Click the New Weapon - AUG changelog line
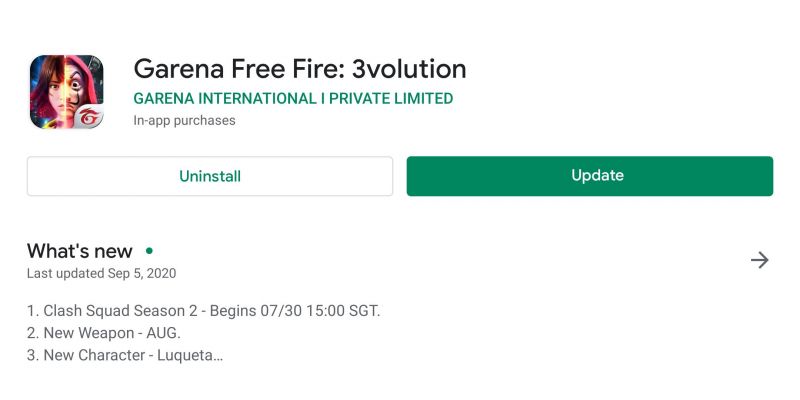This screenshot has width=800, height=400. point(104,333)
